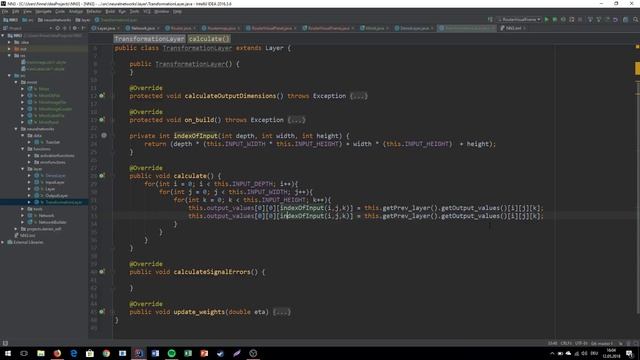Open the Help menu
This screenshot has height=360, width=640.
click(x=177, y=11)
